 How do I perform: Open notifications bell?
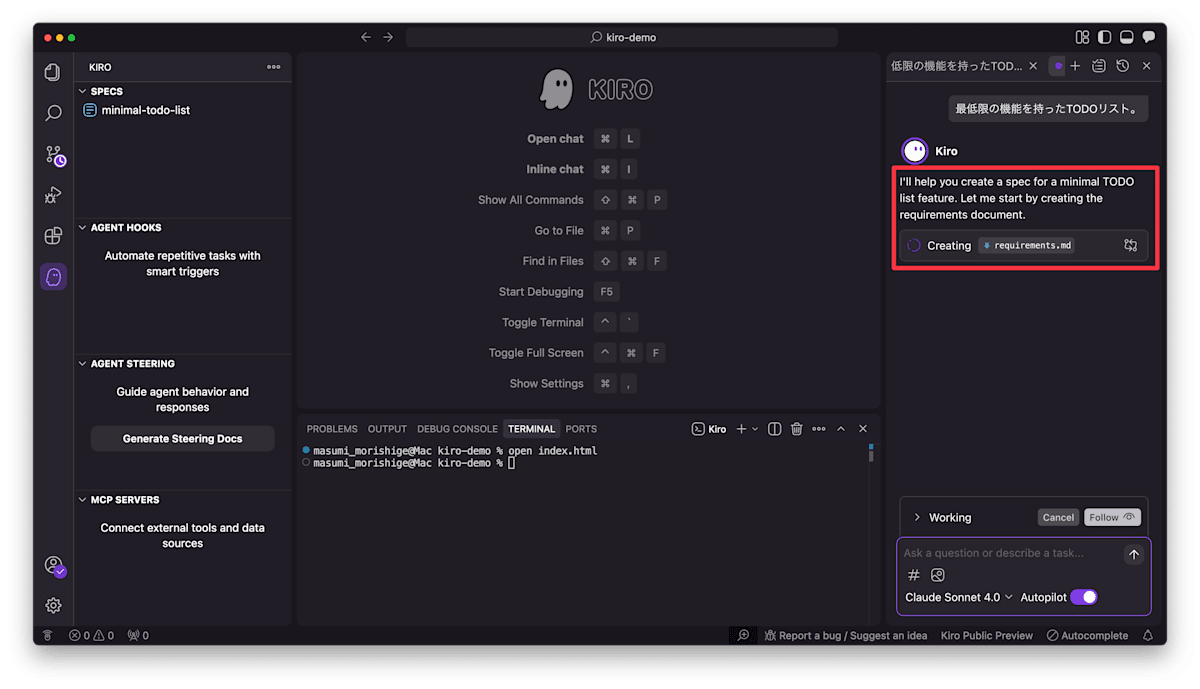click(1148, 635)
